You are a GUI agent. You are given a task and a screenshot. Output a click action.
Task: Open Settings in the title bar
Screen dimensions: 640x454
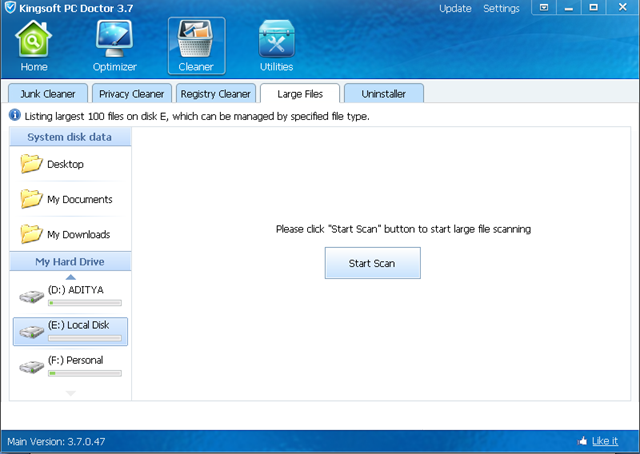click(x=501, y=8)
